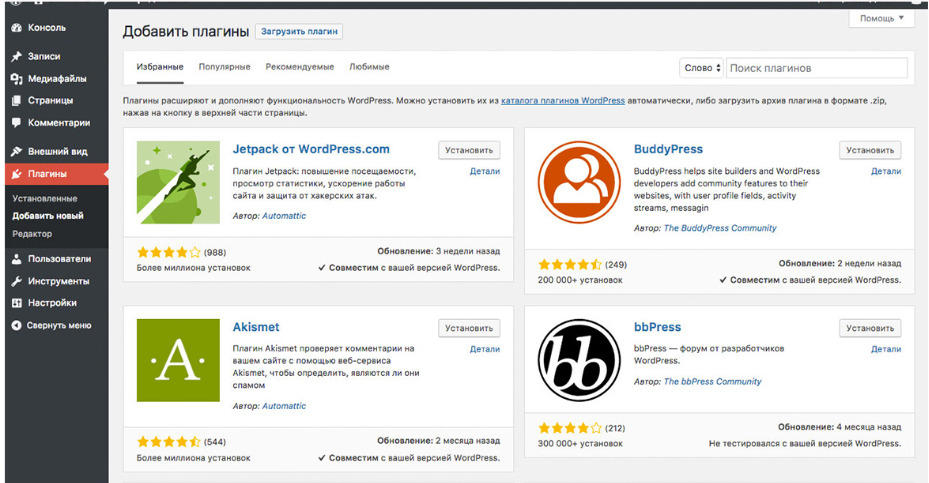Open the Jetpack от WordPress.com title link

311,149
